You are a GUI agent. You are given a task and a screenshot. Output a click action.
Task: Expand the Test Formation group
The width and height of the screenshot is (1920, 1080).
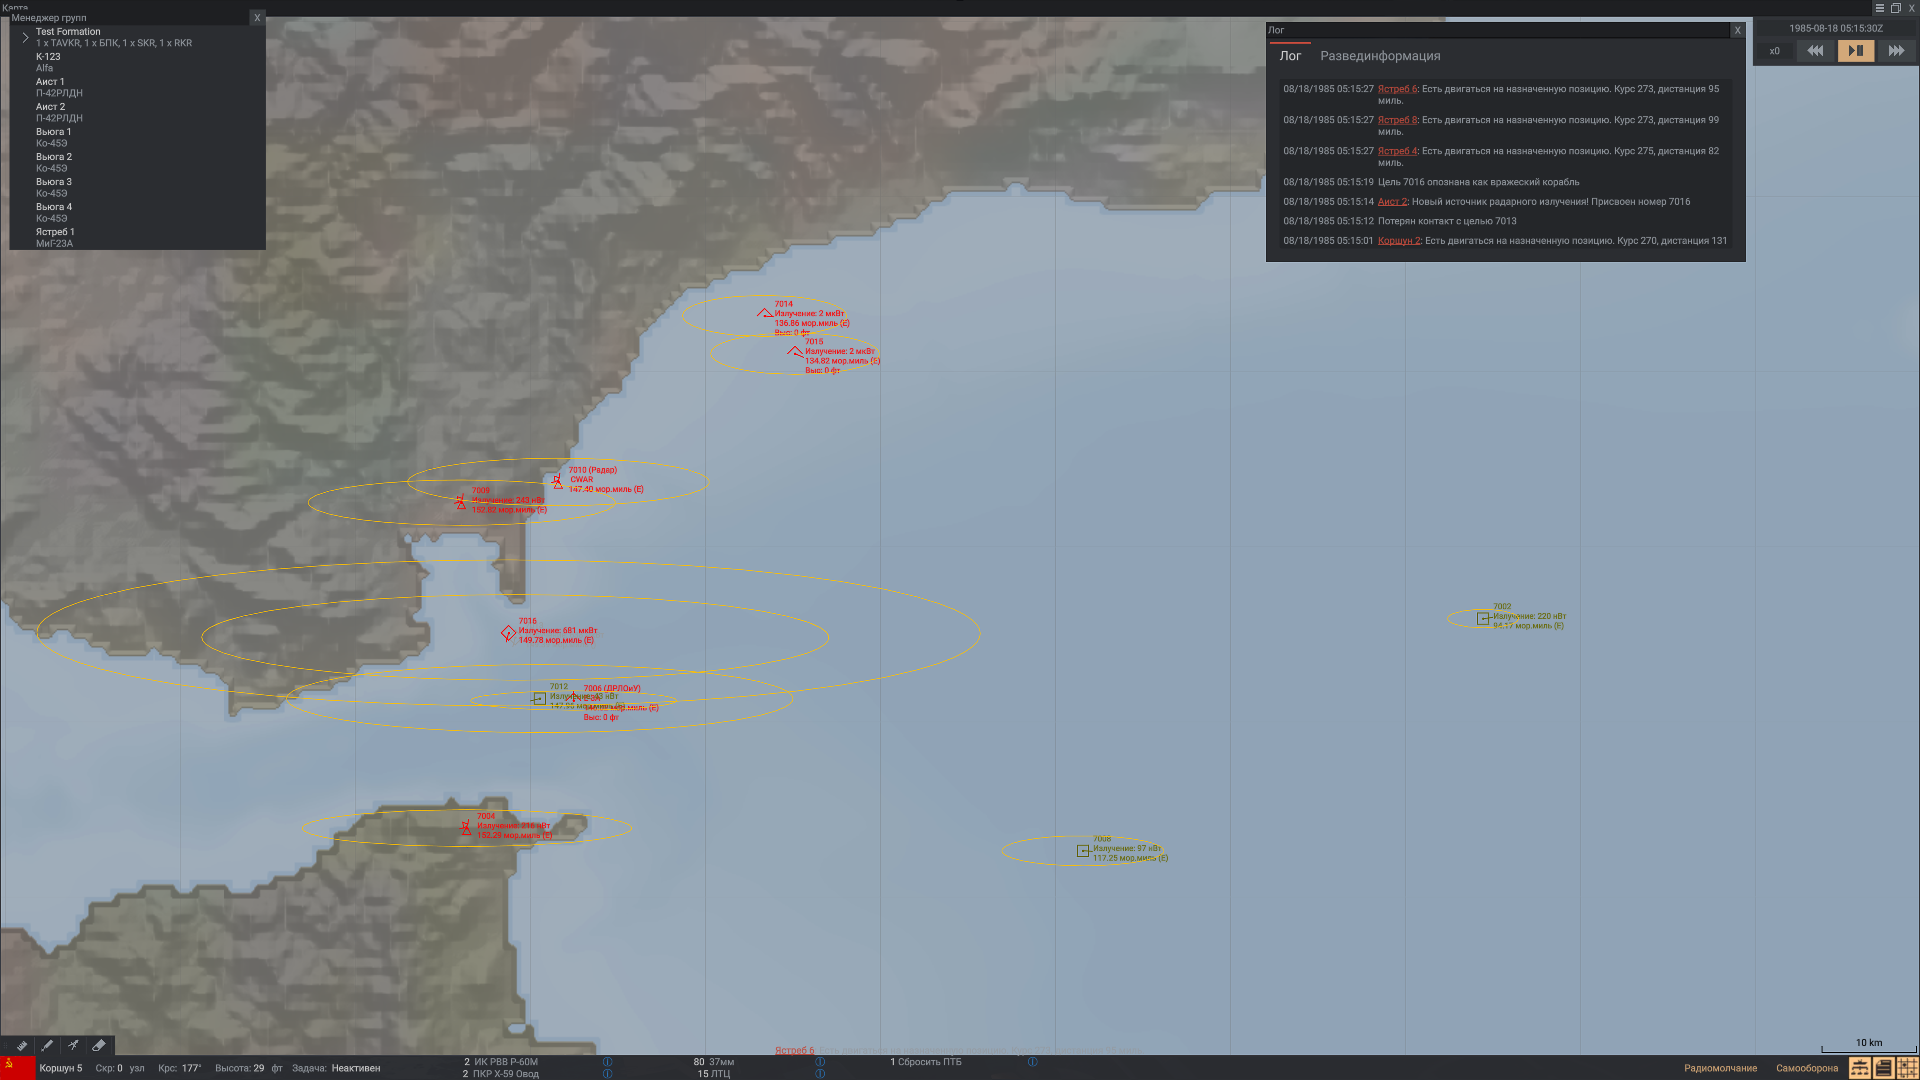[26, 37]
